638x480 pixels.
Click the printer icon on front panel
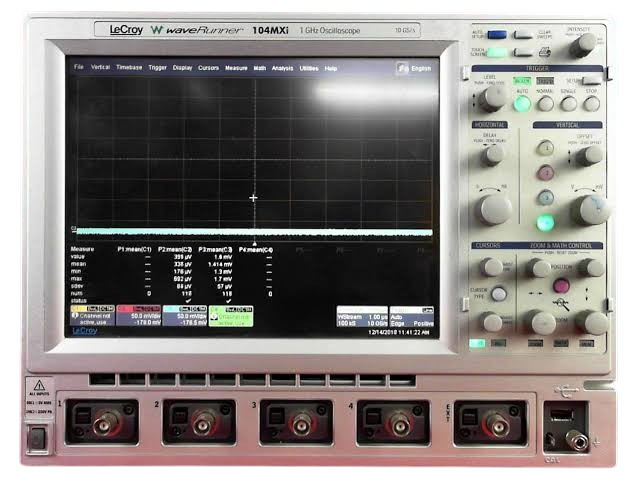[x=545, y=52]
